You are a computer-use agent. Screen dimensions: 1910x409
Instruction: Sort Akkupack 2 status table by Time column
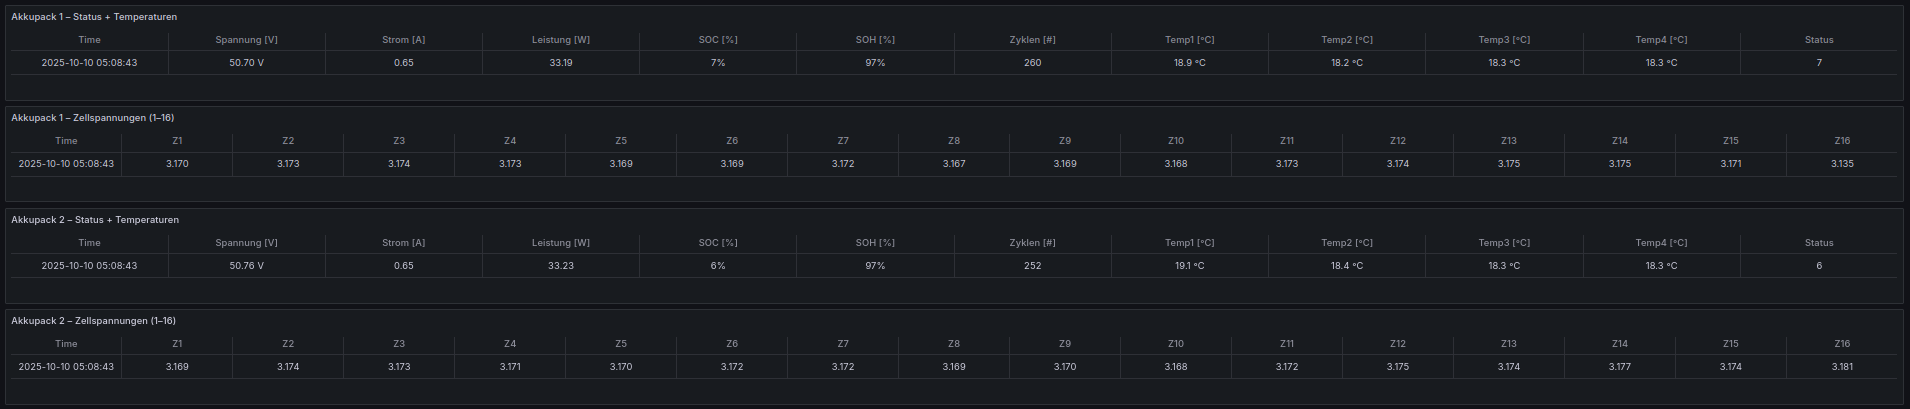(89, 243)
